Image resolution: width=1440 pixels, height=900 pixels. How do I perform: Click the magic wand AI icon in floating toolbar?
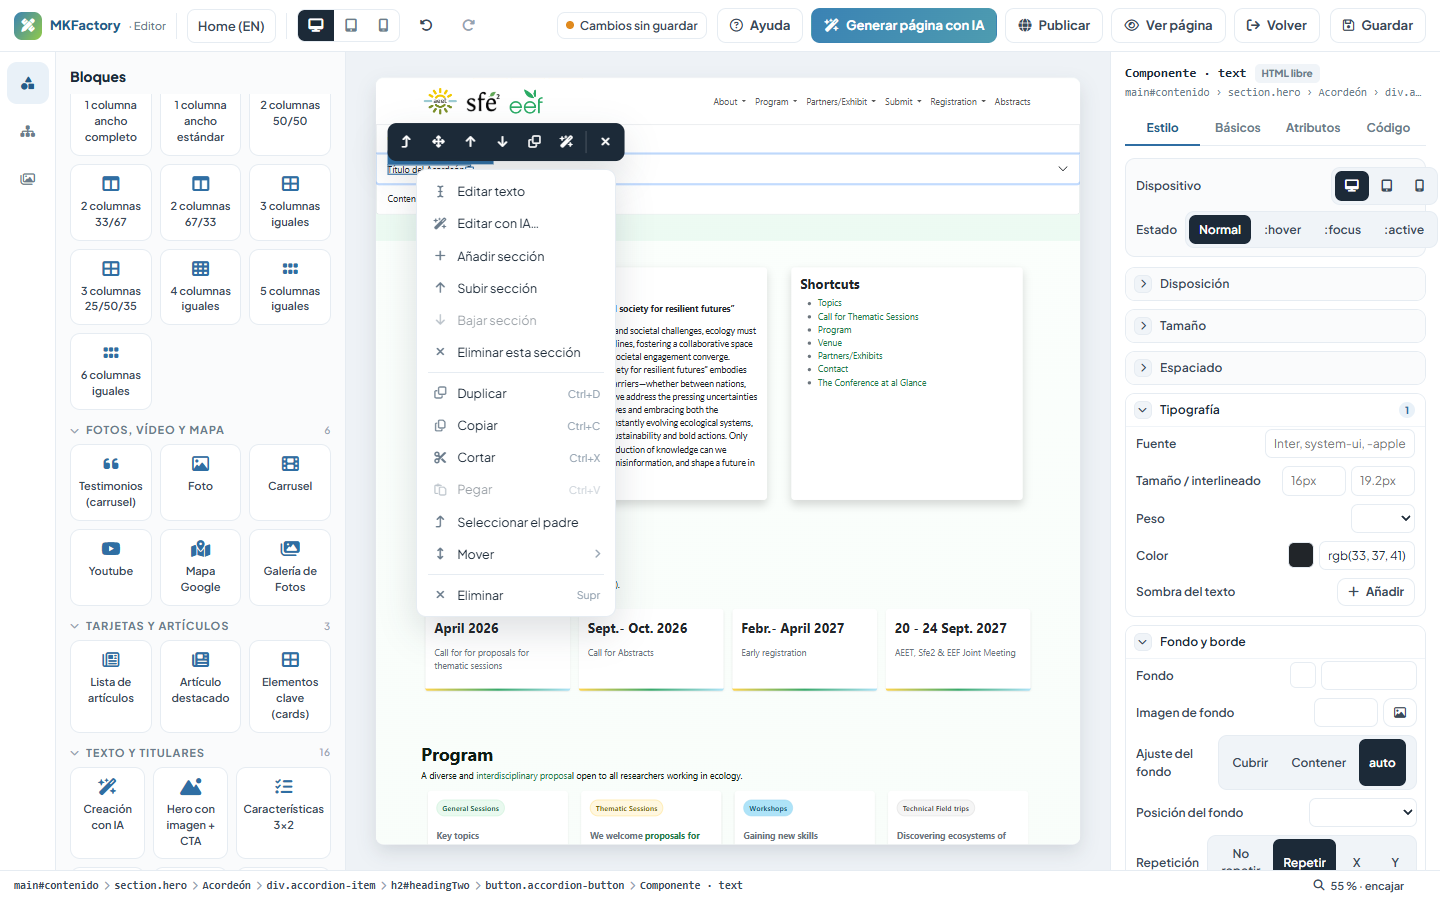(566, 142)
